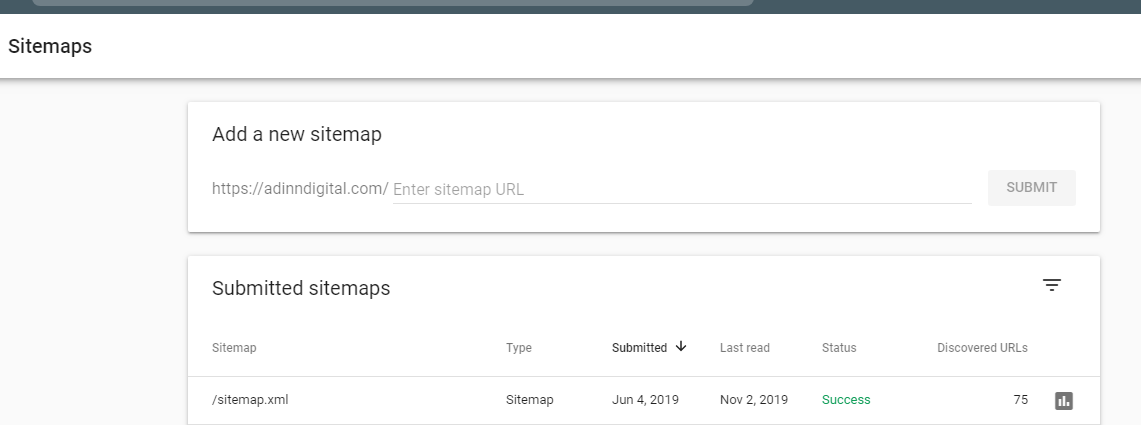
Task: Click the Last read column header
Action: click(x=745, y=348)
